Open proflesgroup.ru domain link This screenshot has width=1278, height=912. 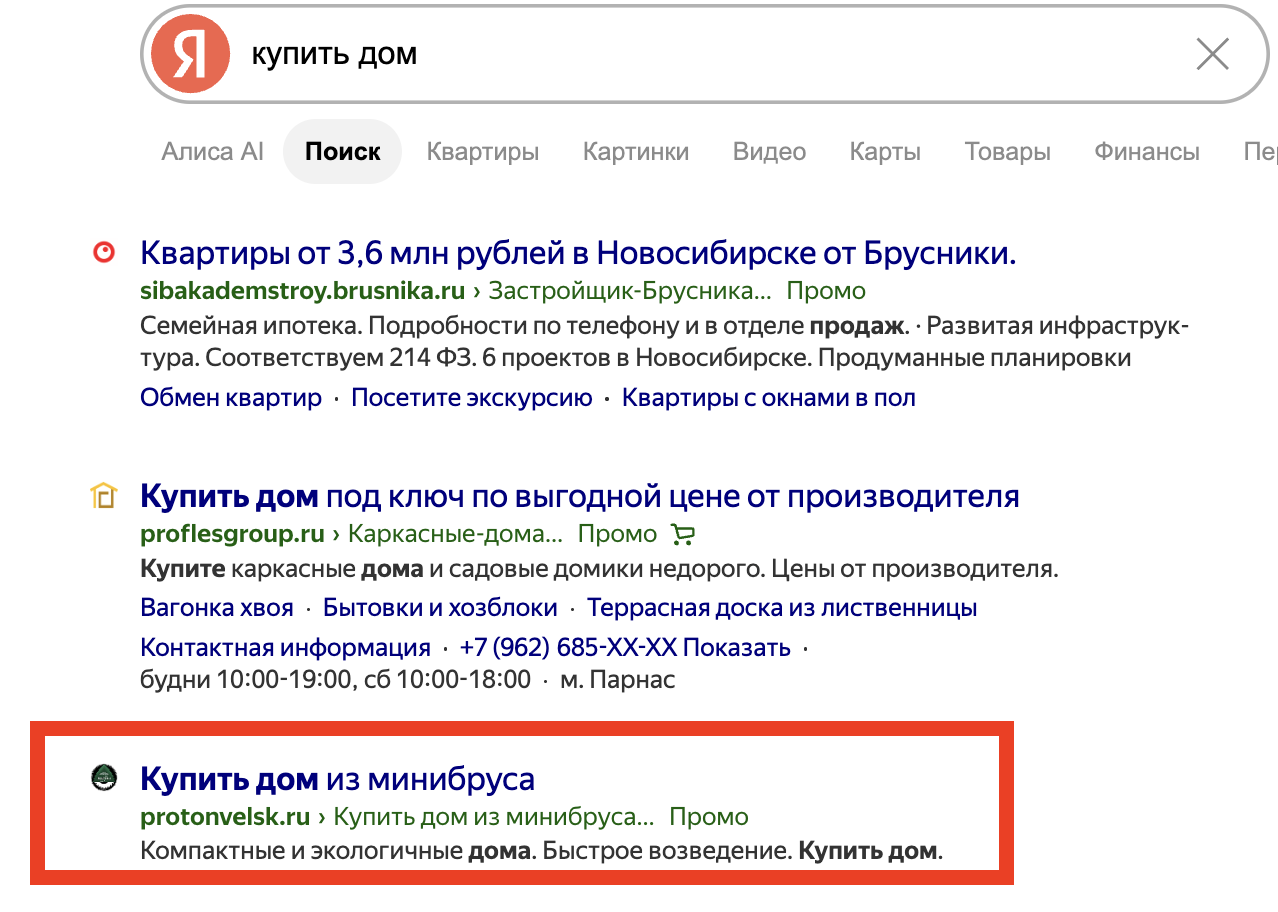click(x=232, y=533)
